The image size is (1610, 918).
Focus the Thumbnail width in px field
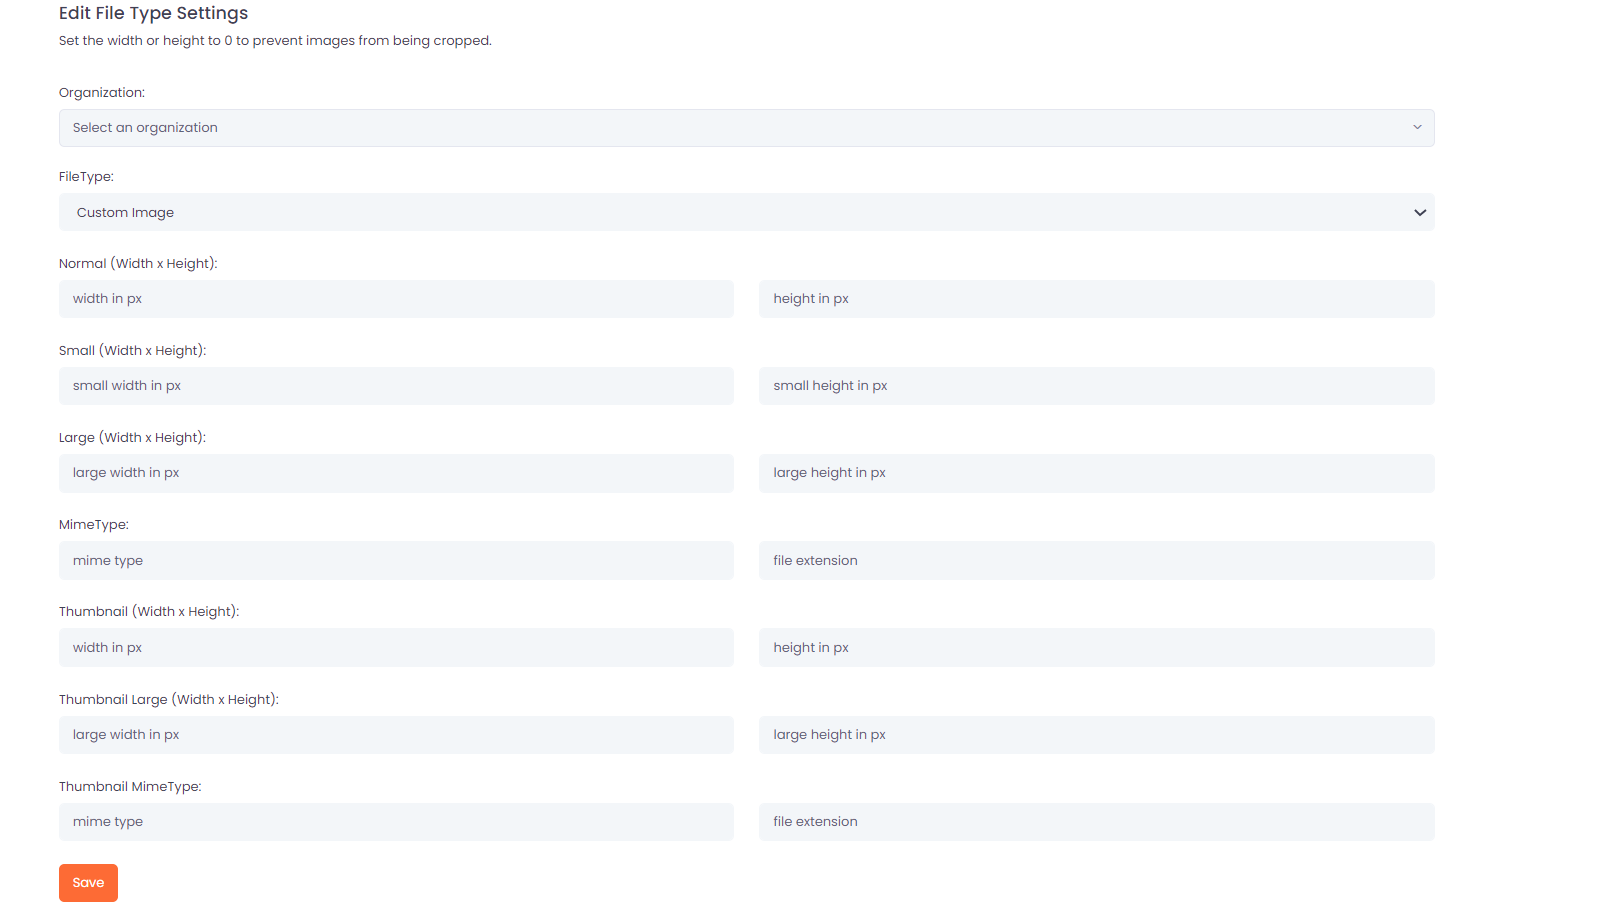[396, 647]
